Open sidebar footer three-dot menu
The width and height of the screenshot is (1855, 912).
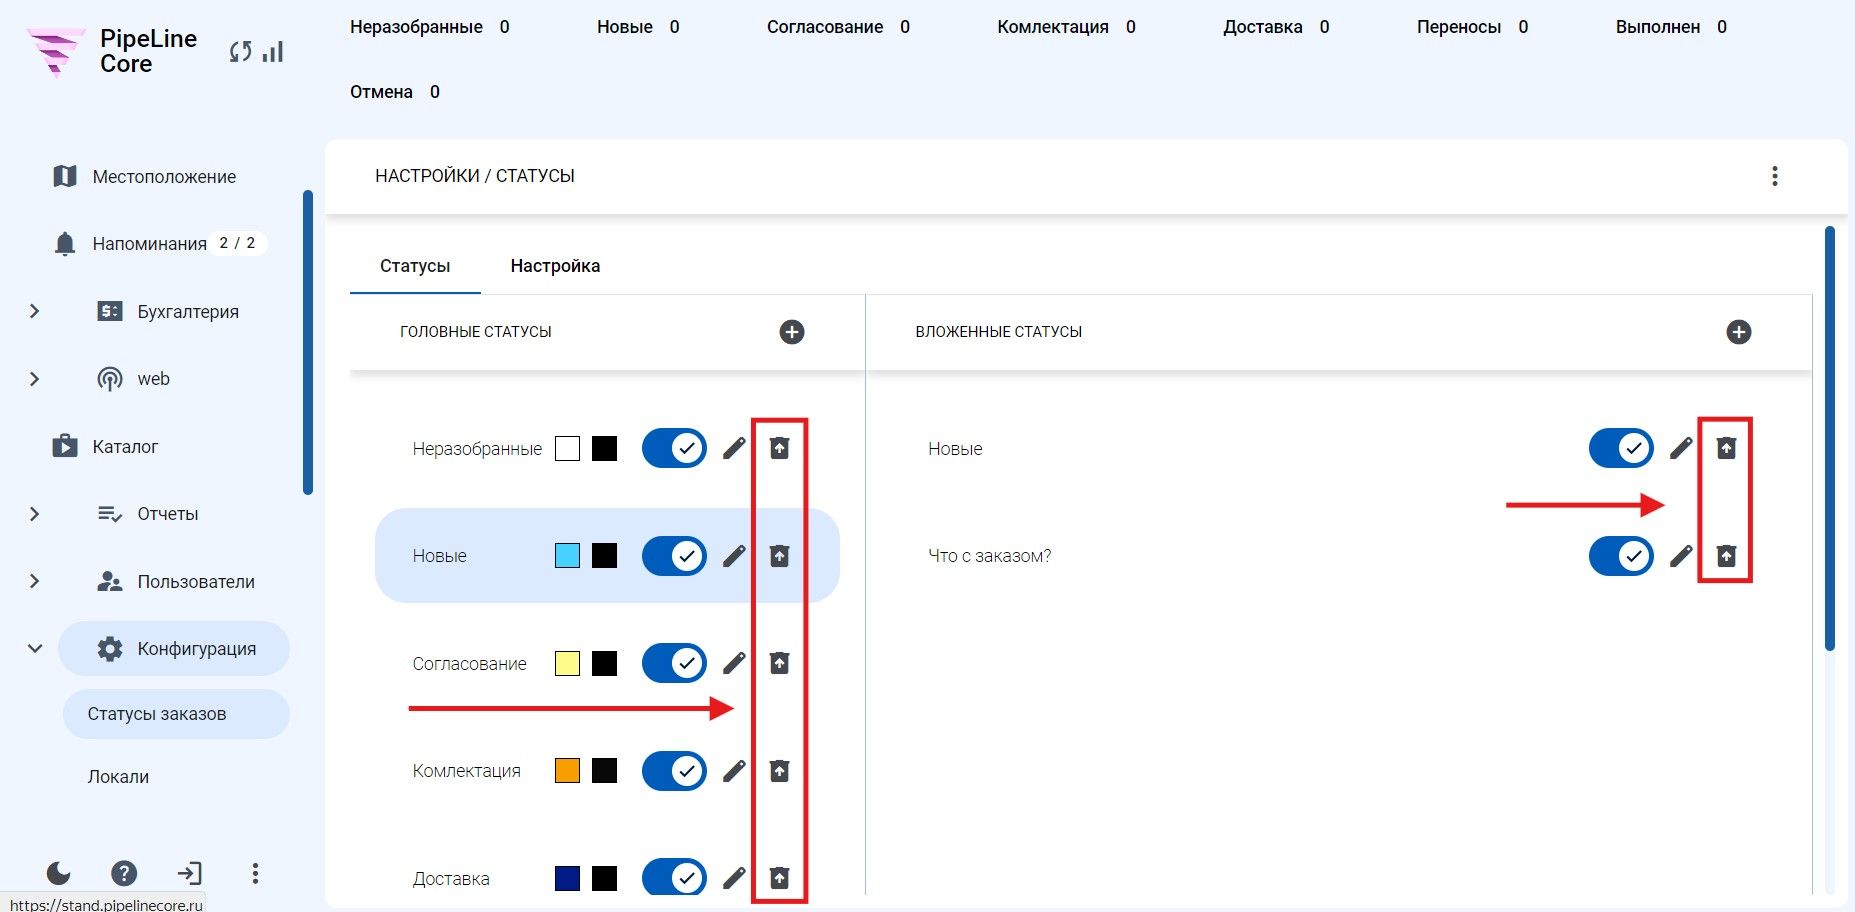click(255, 873)
